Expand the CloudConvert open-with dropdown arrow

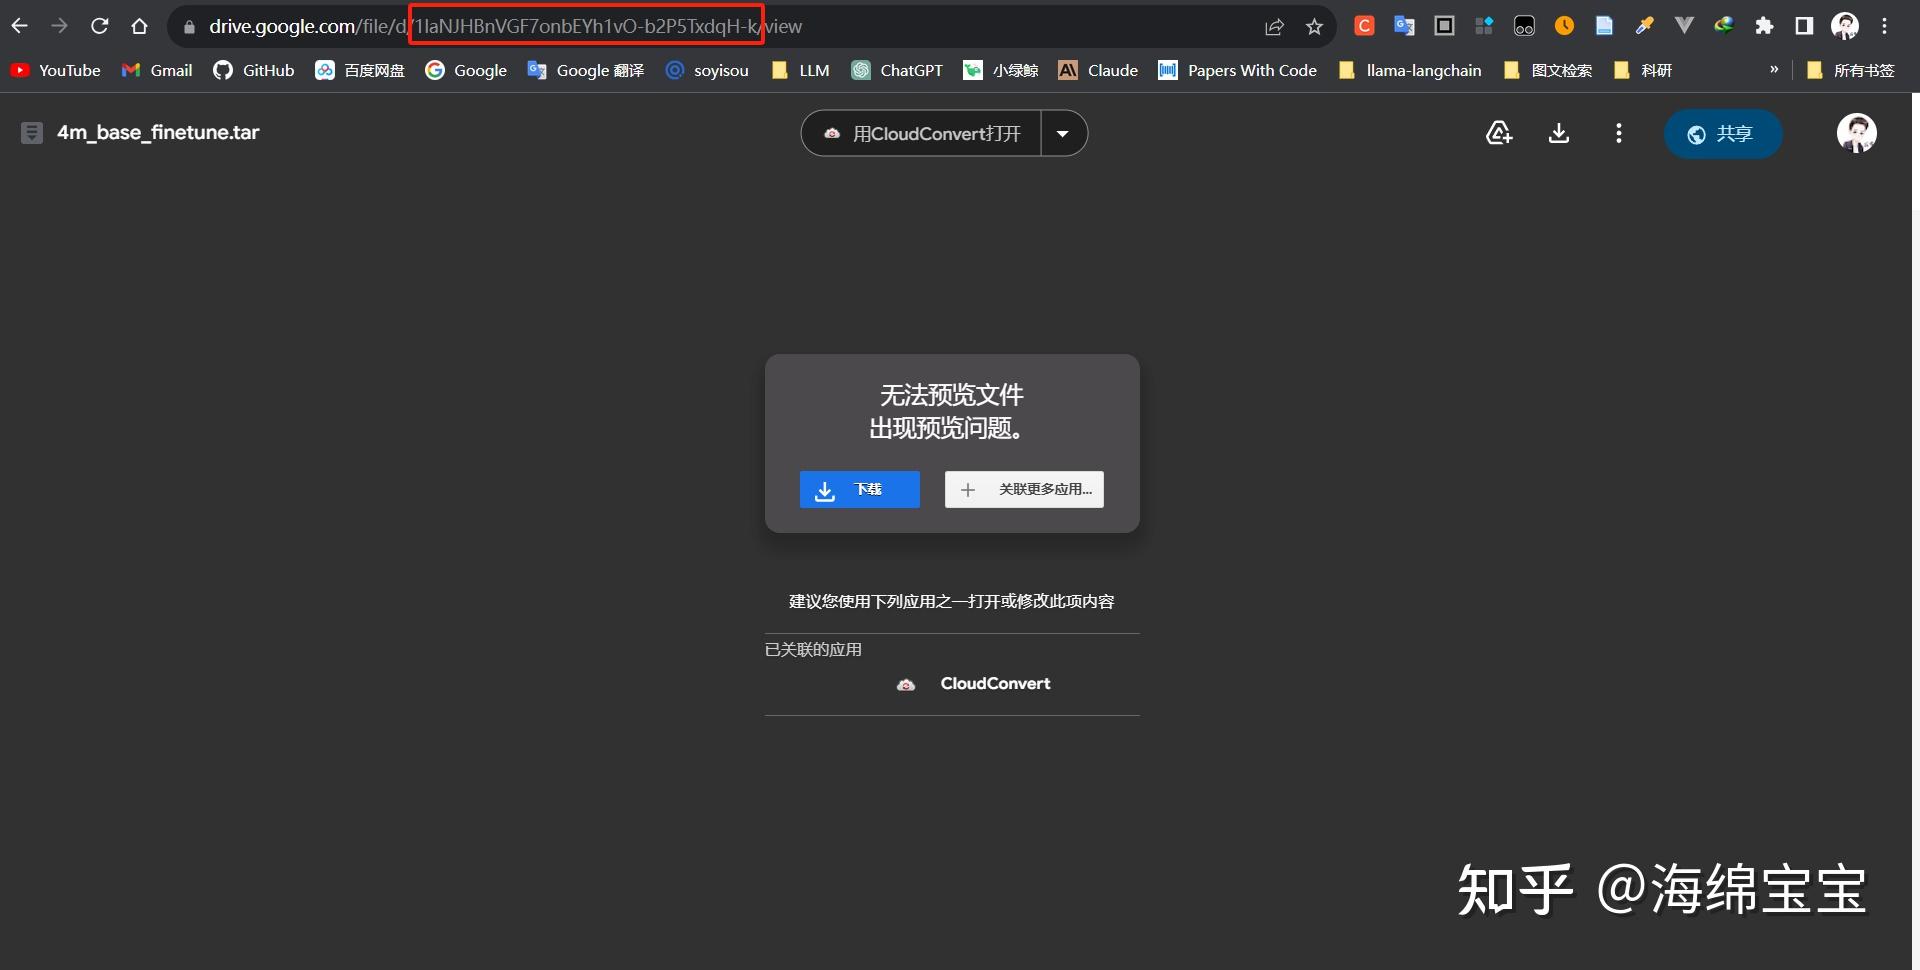click(x=1064, y=132)
